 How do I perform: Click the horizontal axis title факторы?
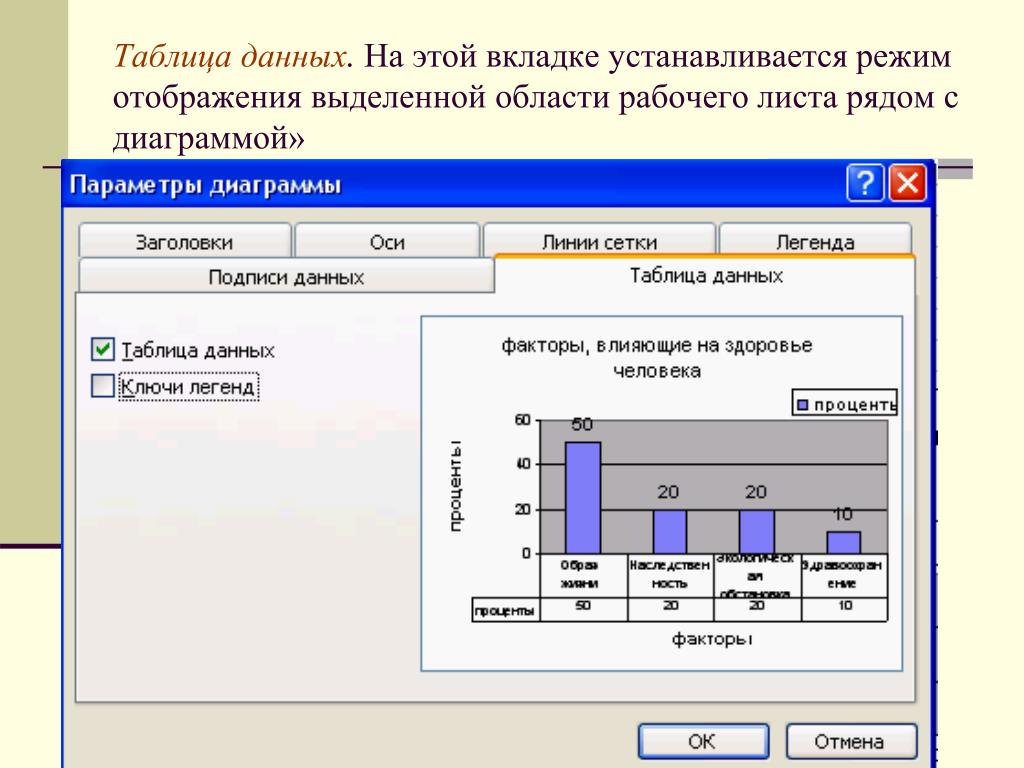[712, 638]
